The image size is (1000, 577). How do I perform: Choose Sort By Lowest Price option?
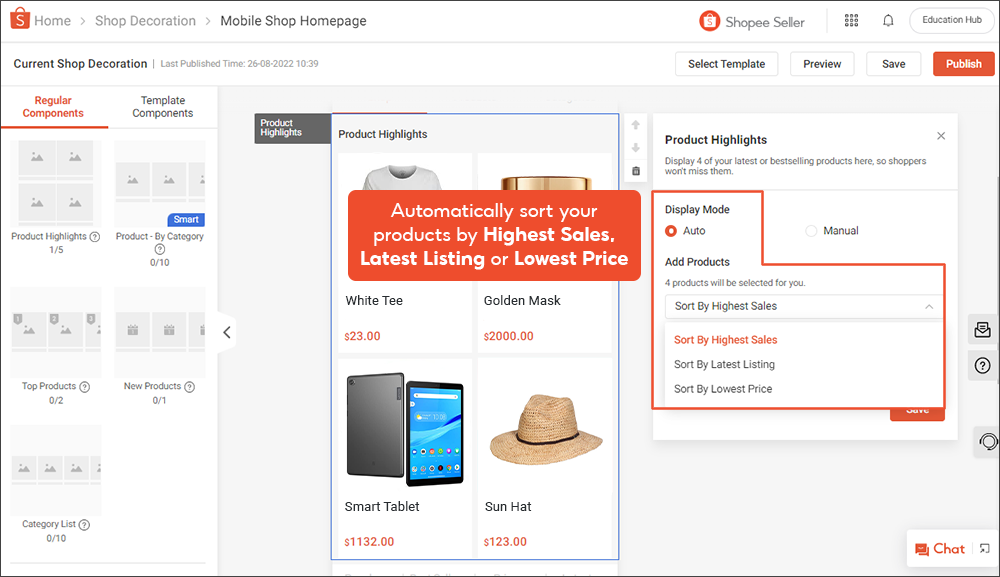tap(723, 389)
